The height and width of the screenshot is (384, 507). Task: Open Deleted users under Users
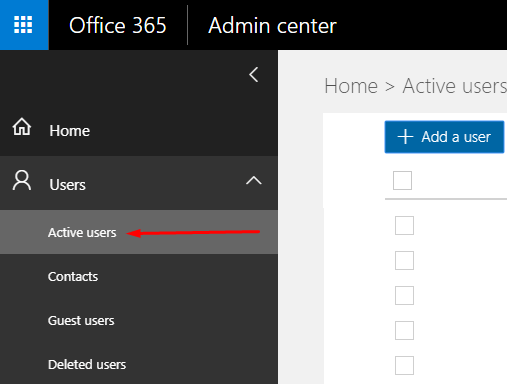coord(87,364)
